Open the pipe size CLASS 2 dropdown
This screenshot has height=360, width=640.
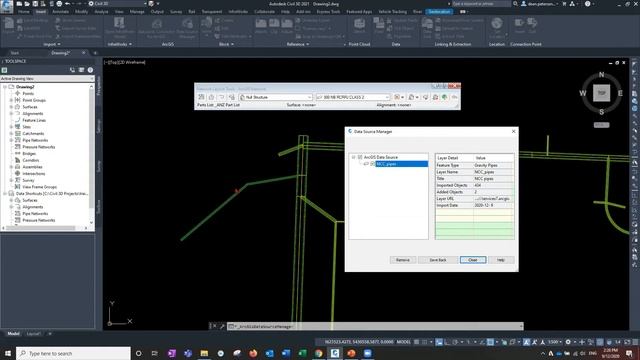tap(353, 97)
